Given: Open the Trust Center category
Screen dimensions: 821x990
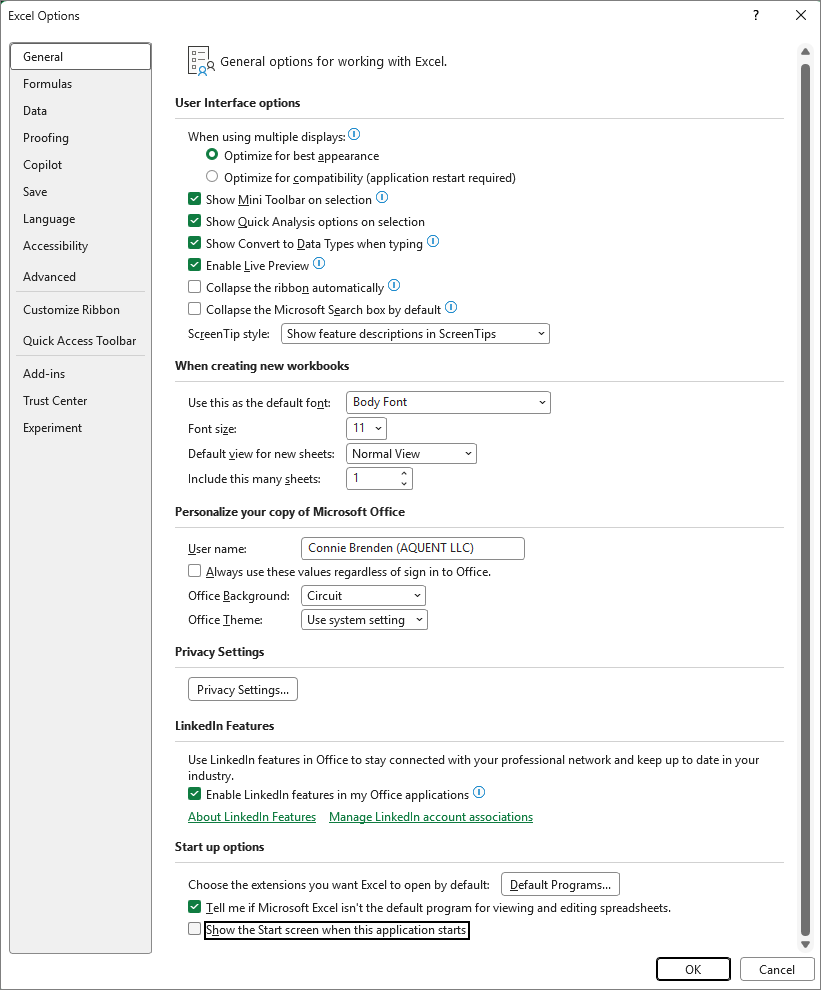Looking at the screenshot, I should point(81,401).
